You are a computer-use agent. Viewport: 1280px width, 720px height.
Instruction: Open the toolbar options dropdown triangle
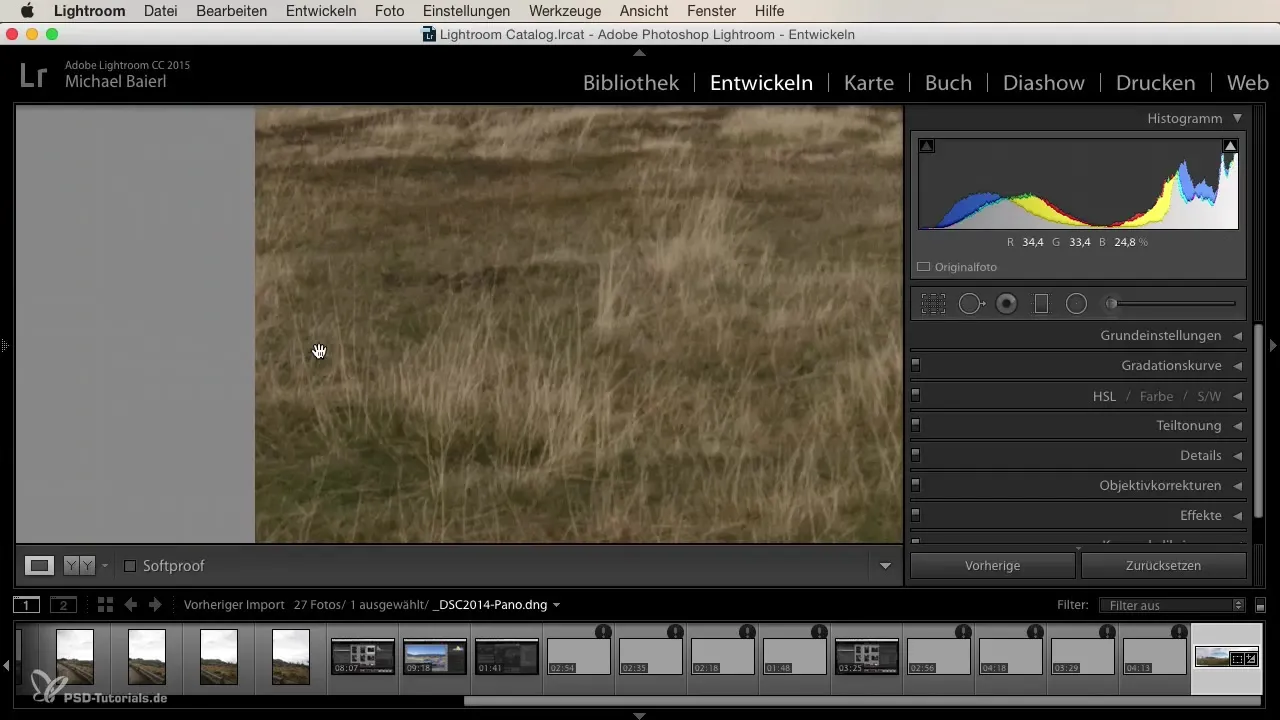pos(885,566)
